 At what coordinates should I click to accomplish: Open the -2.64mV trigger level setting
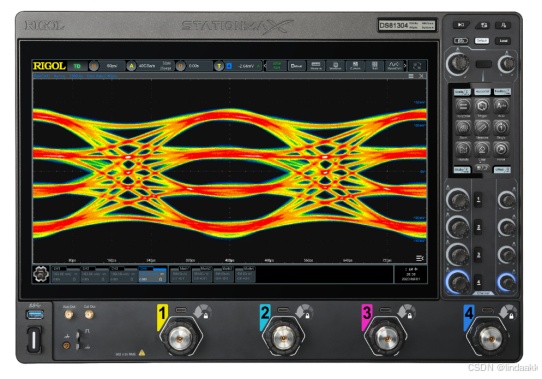246,66
